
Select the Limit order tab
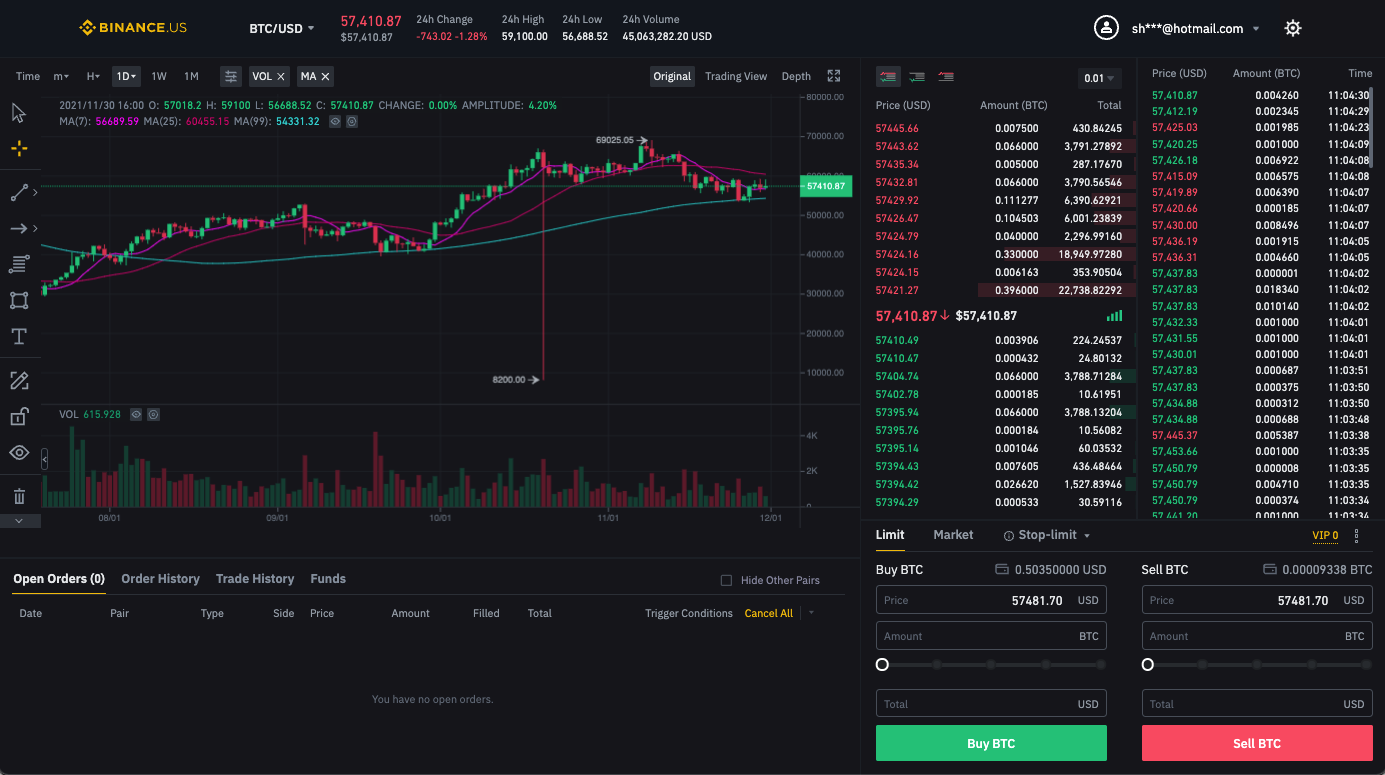[890, 535]
